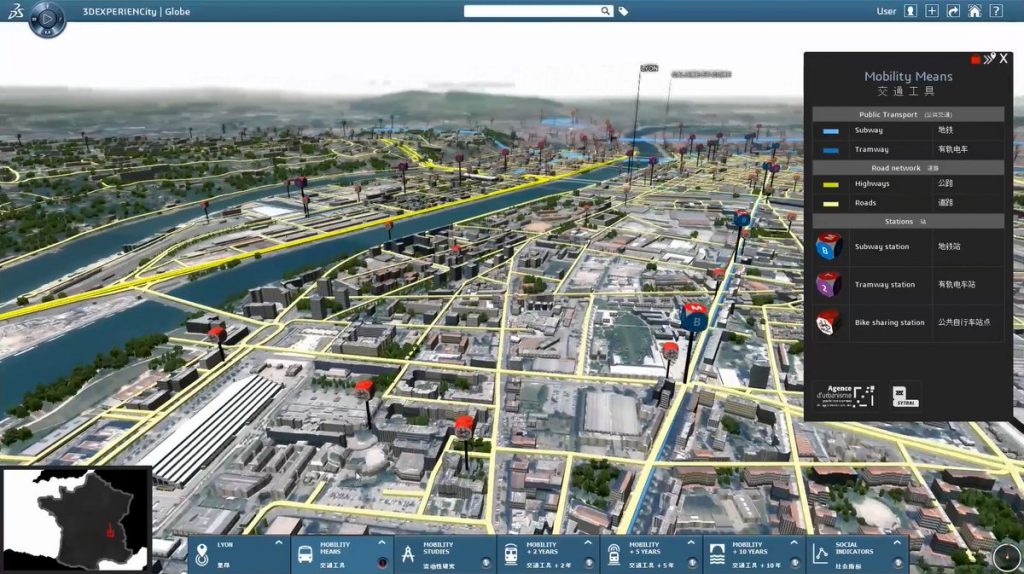Click the Subway light-blue color swatch

tap(831, 131)
